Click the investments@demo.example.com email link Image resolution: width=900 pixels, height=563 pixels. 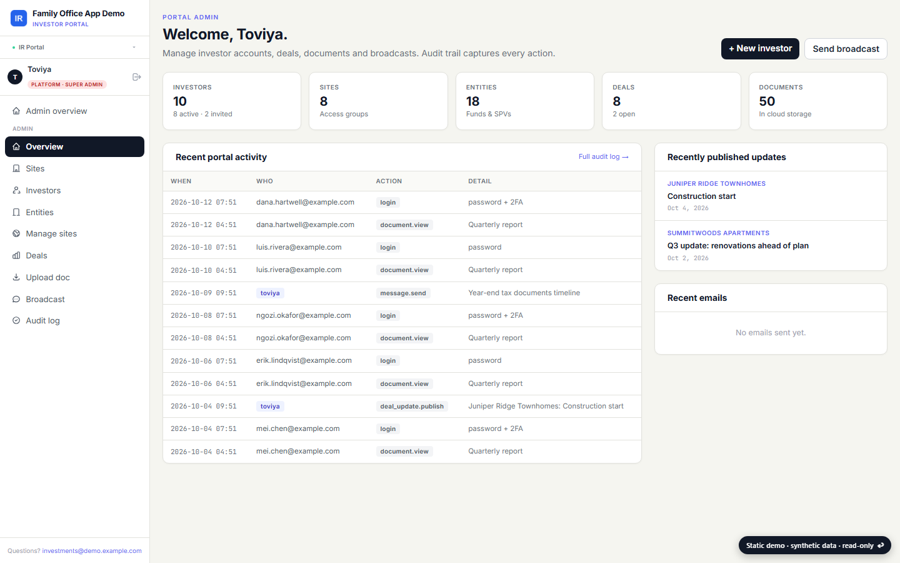pyautogui.click(x=92, y=550)
